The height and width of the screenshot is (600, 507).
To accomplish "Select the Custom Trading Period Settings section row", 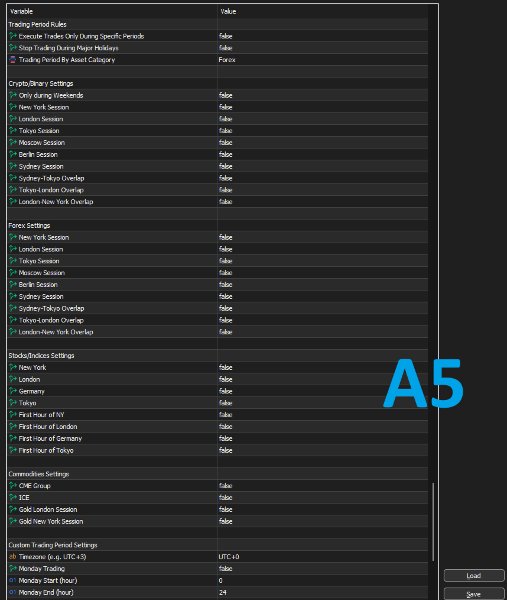I will point(217,545).
